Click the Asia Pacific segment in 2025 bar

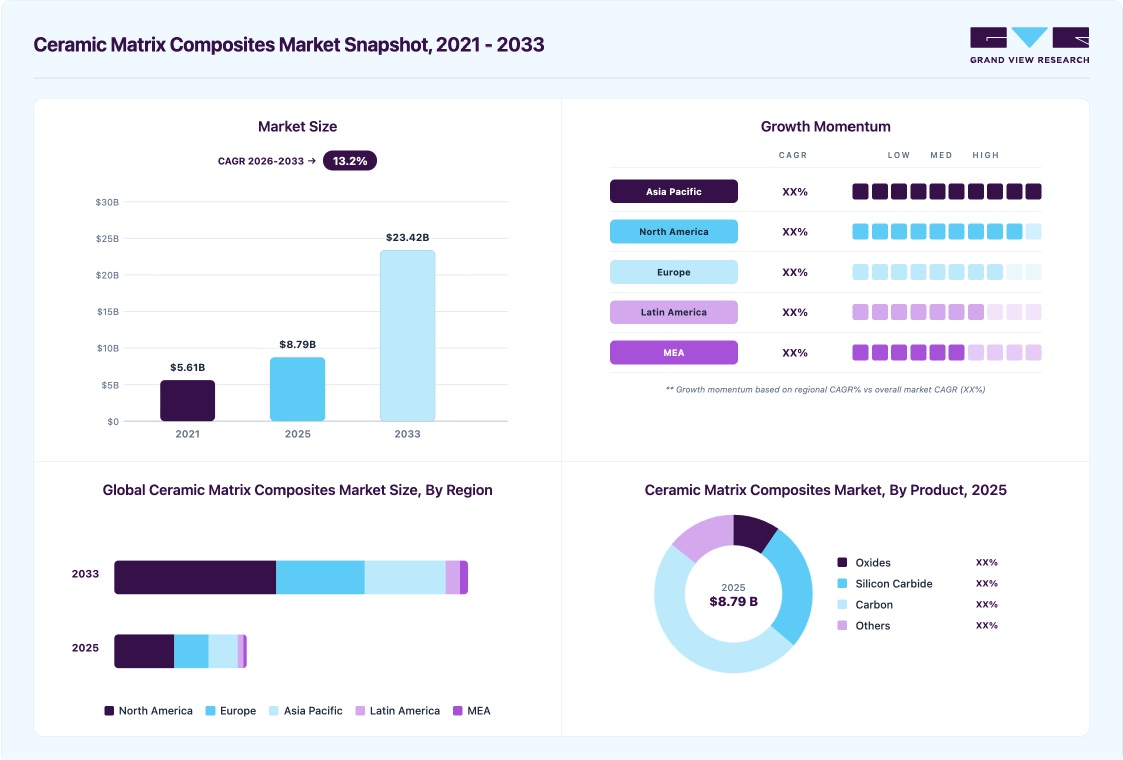pos(223,651)
